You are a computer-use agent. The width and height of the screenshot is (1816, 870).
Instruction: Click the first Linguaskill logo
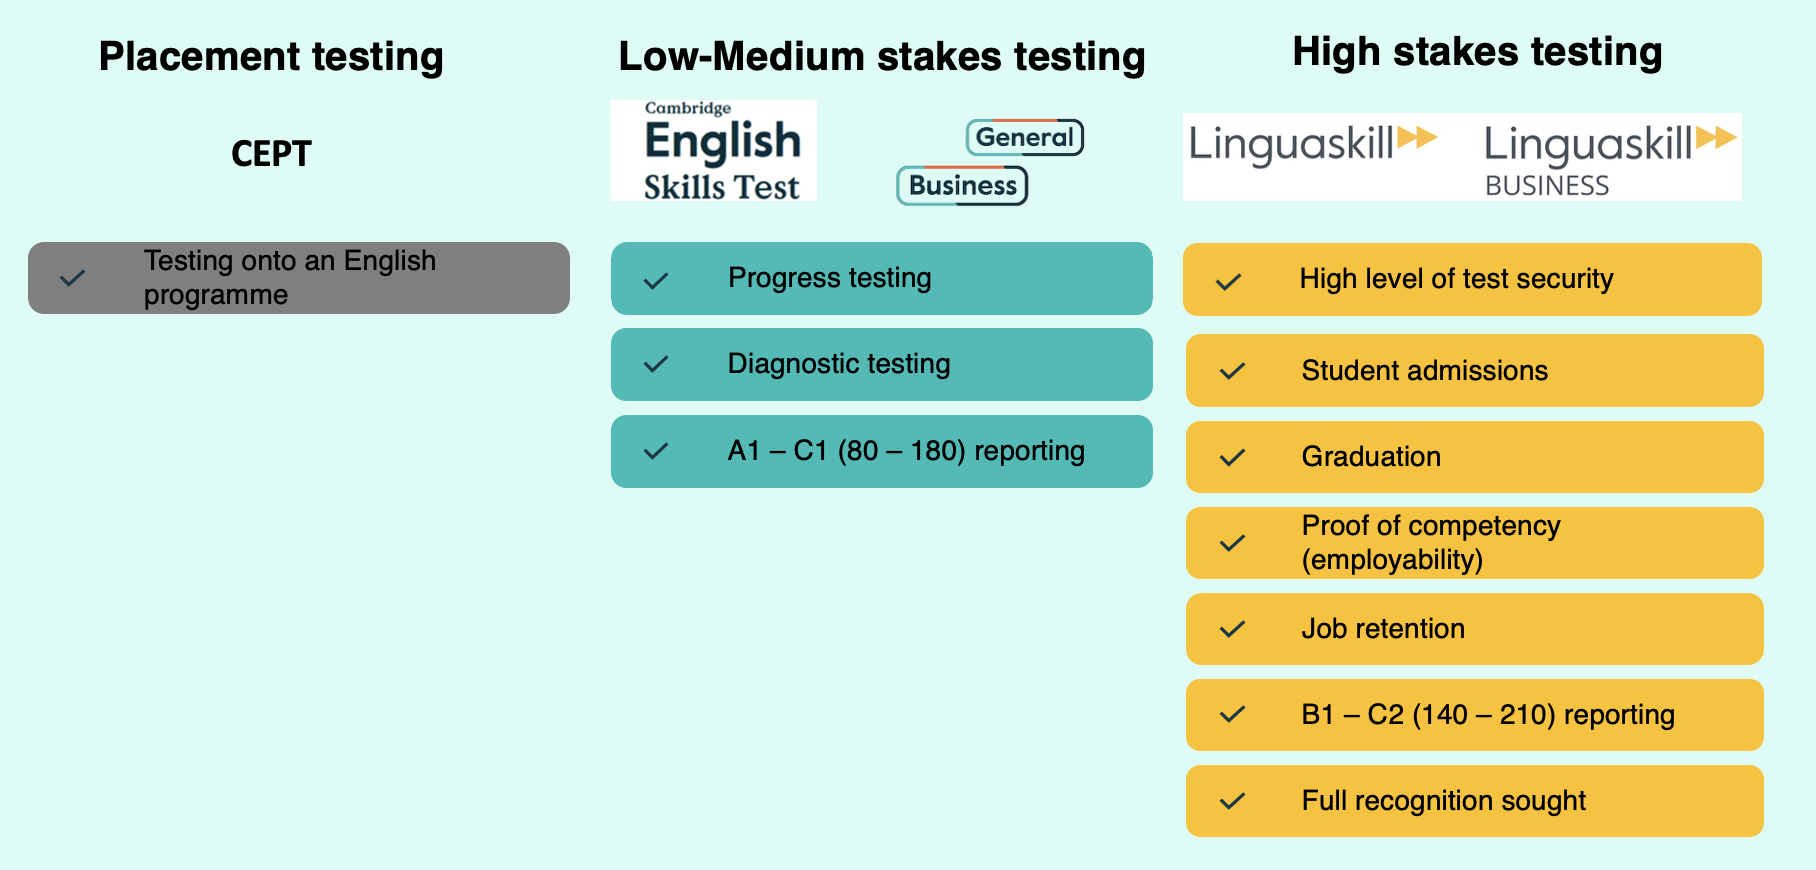1312,144
